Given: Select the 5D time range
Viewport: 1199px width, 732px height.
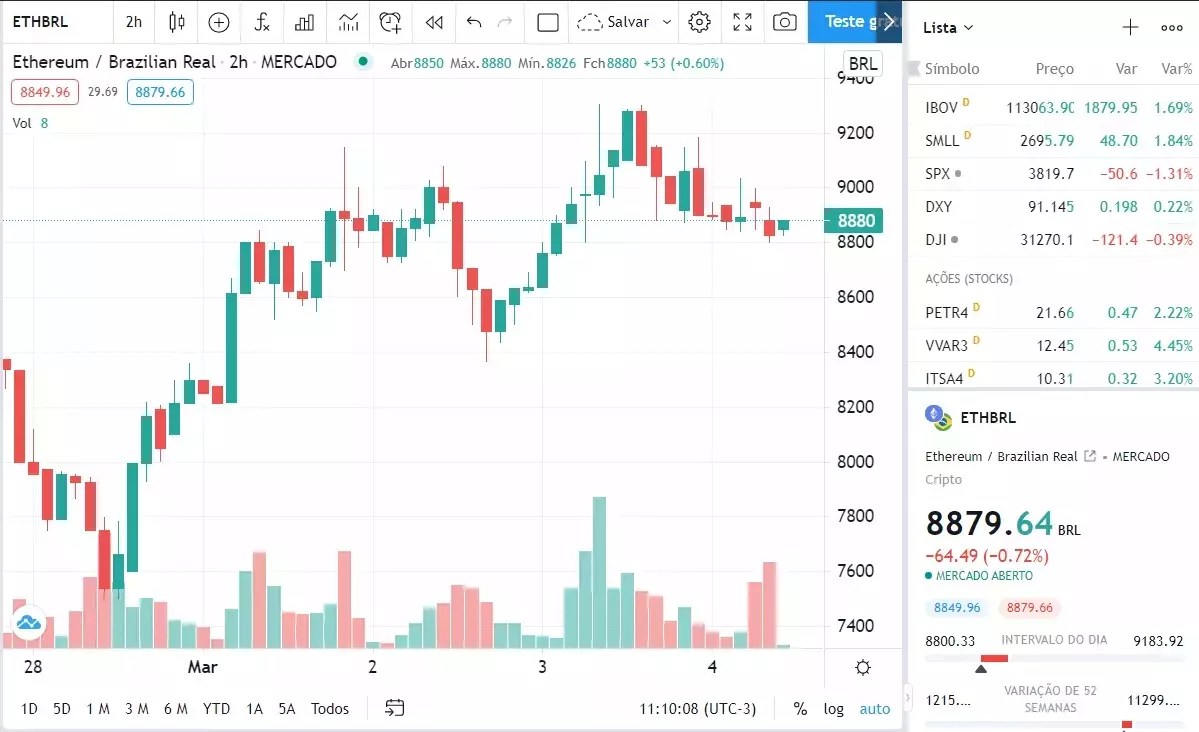Looking at the screenshot, I should (62, 708).
